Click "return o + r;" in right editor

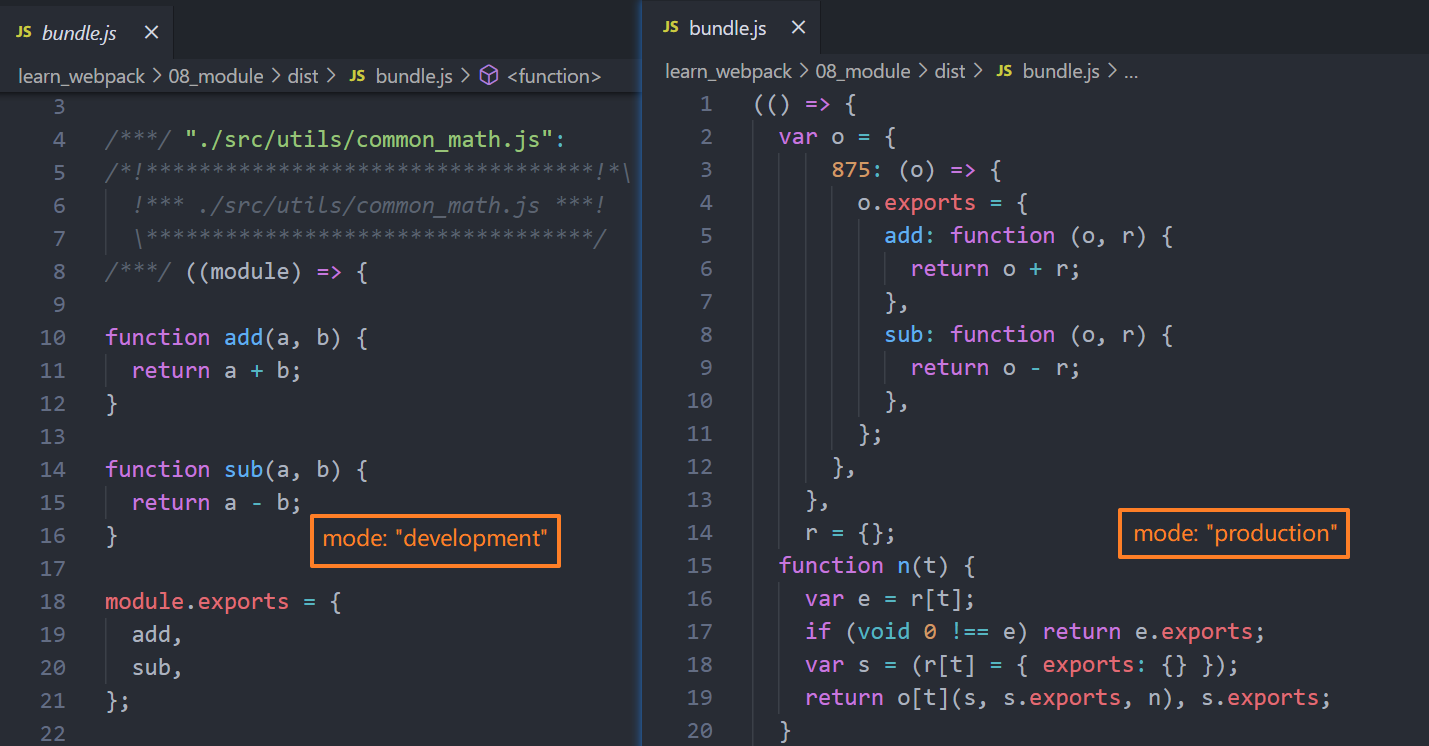tap(996, 269)
